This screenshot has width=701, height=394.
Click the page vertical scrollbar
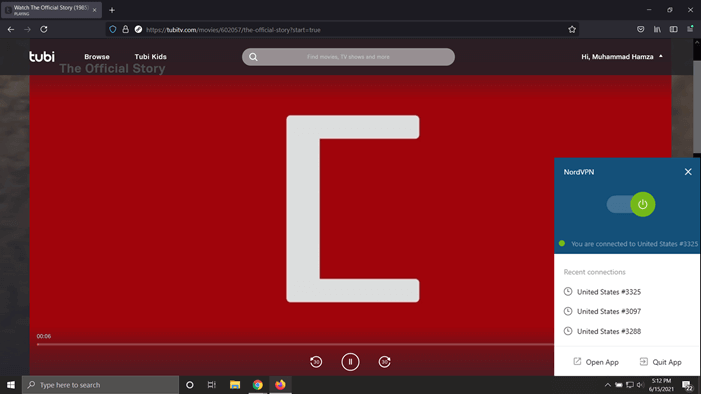pyautogui.click(x=697, y=106)
